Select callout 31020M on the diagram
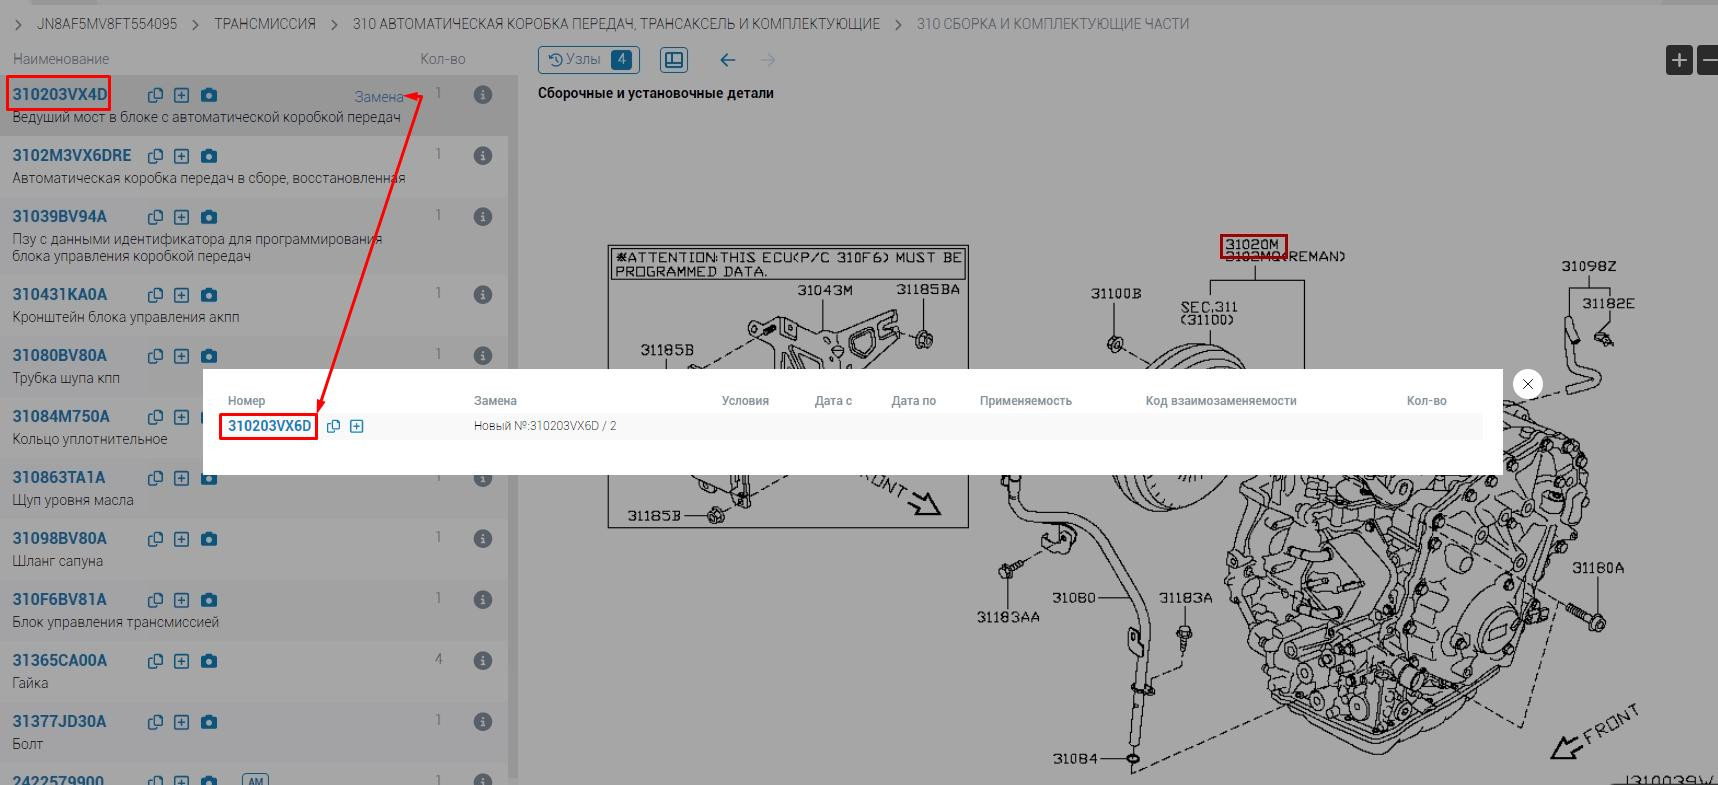 [x=1252, y=244]
